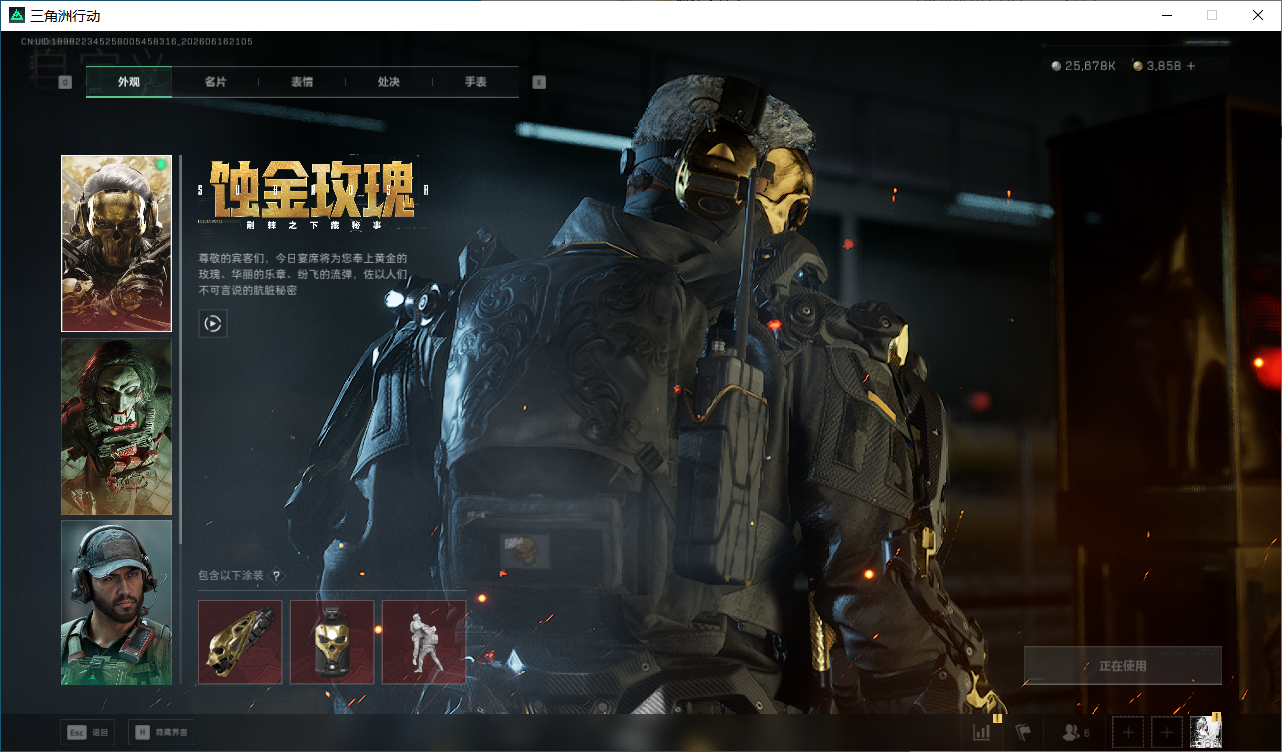
Task: Switch to the 外观 tab
Action: point(128,82)
